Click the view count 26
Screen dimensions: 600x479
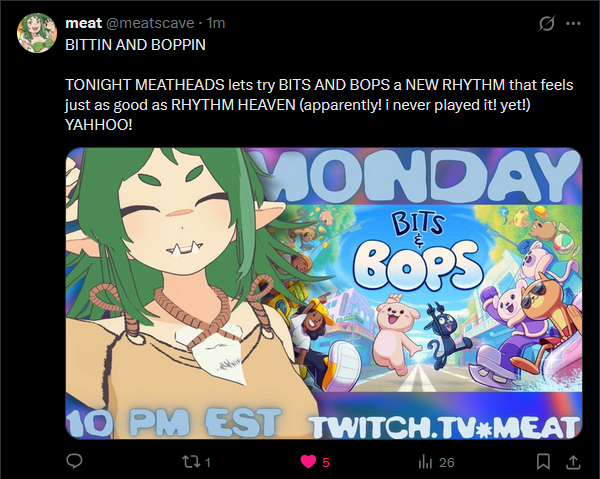(x=447, y=463)
